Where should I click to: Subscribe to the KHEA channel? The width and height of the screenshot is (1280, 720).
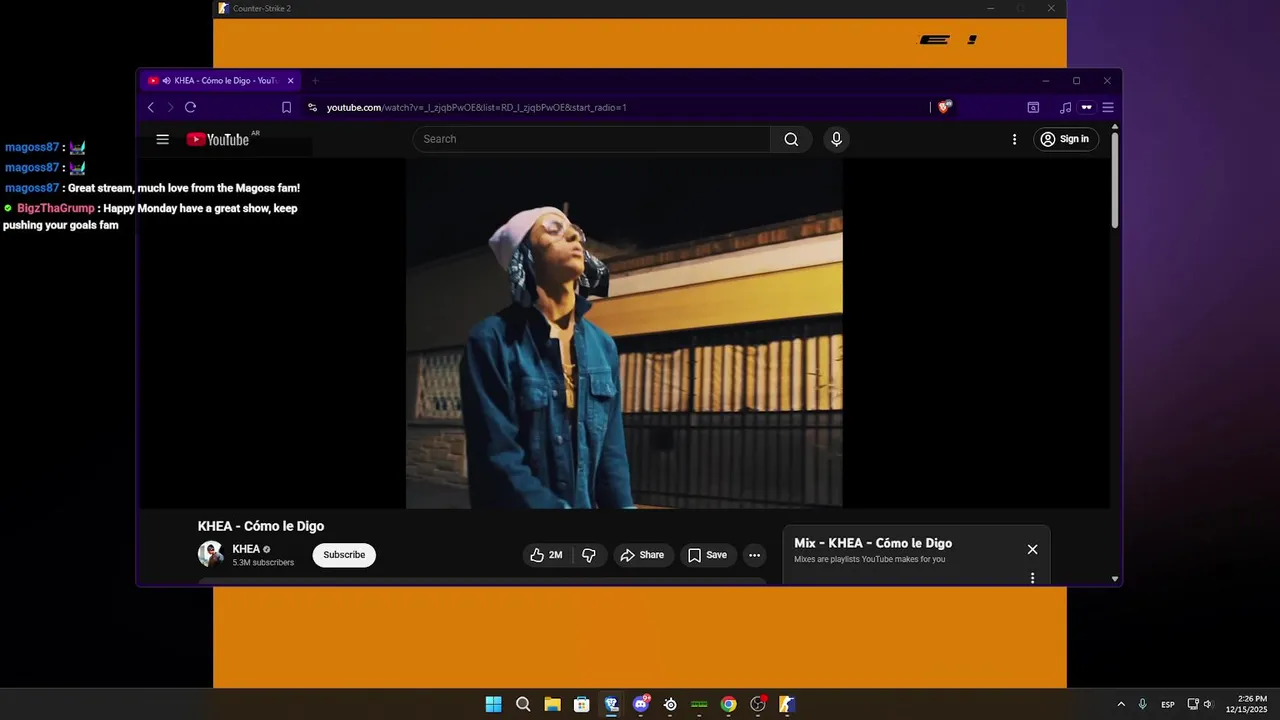pyautogui.click(x=344, y=555)
